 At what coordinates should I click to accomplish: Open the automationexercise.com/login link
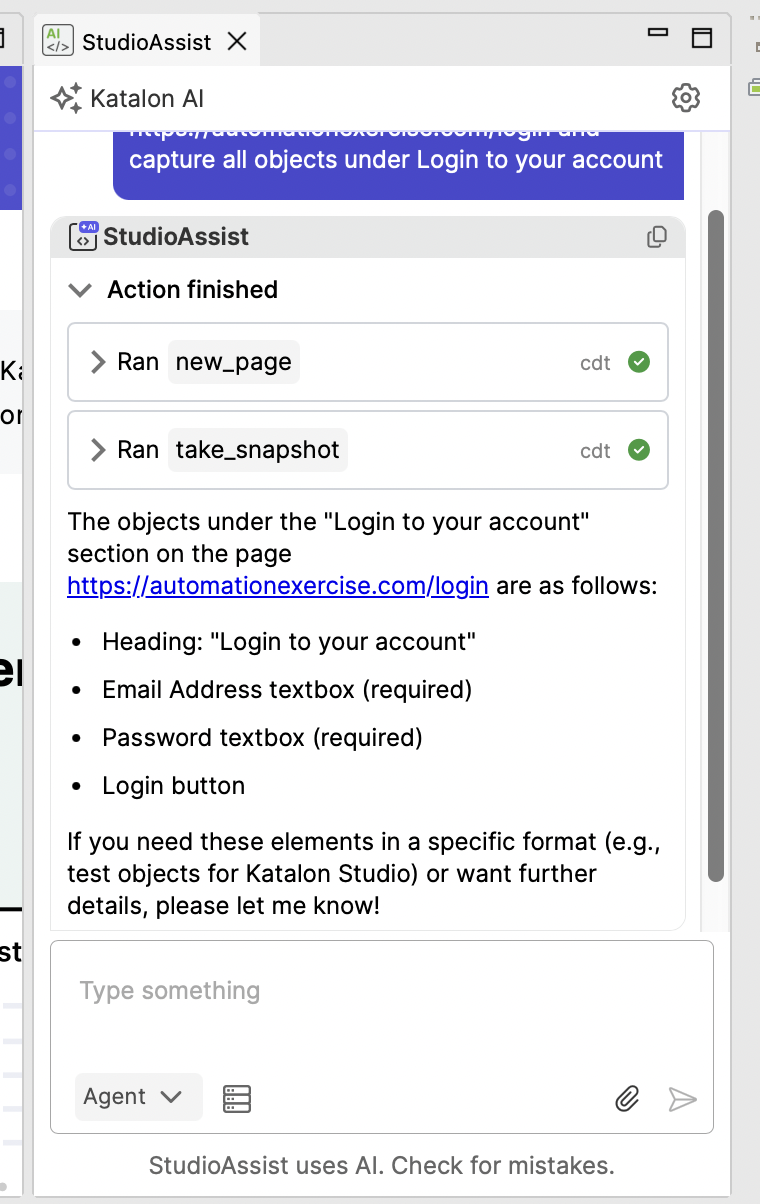click(x=277, y=585)
